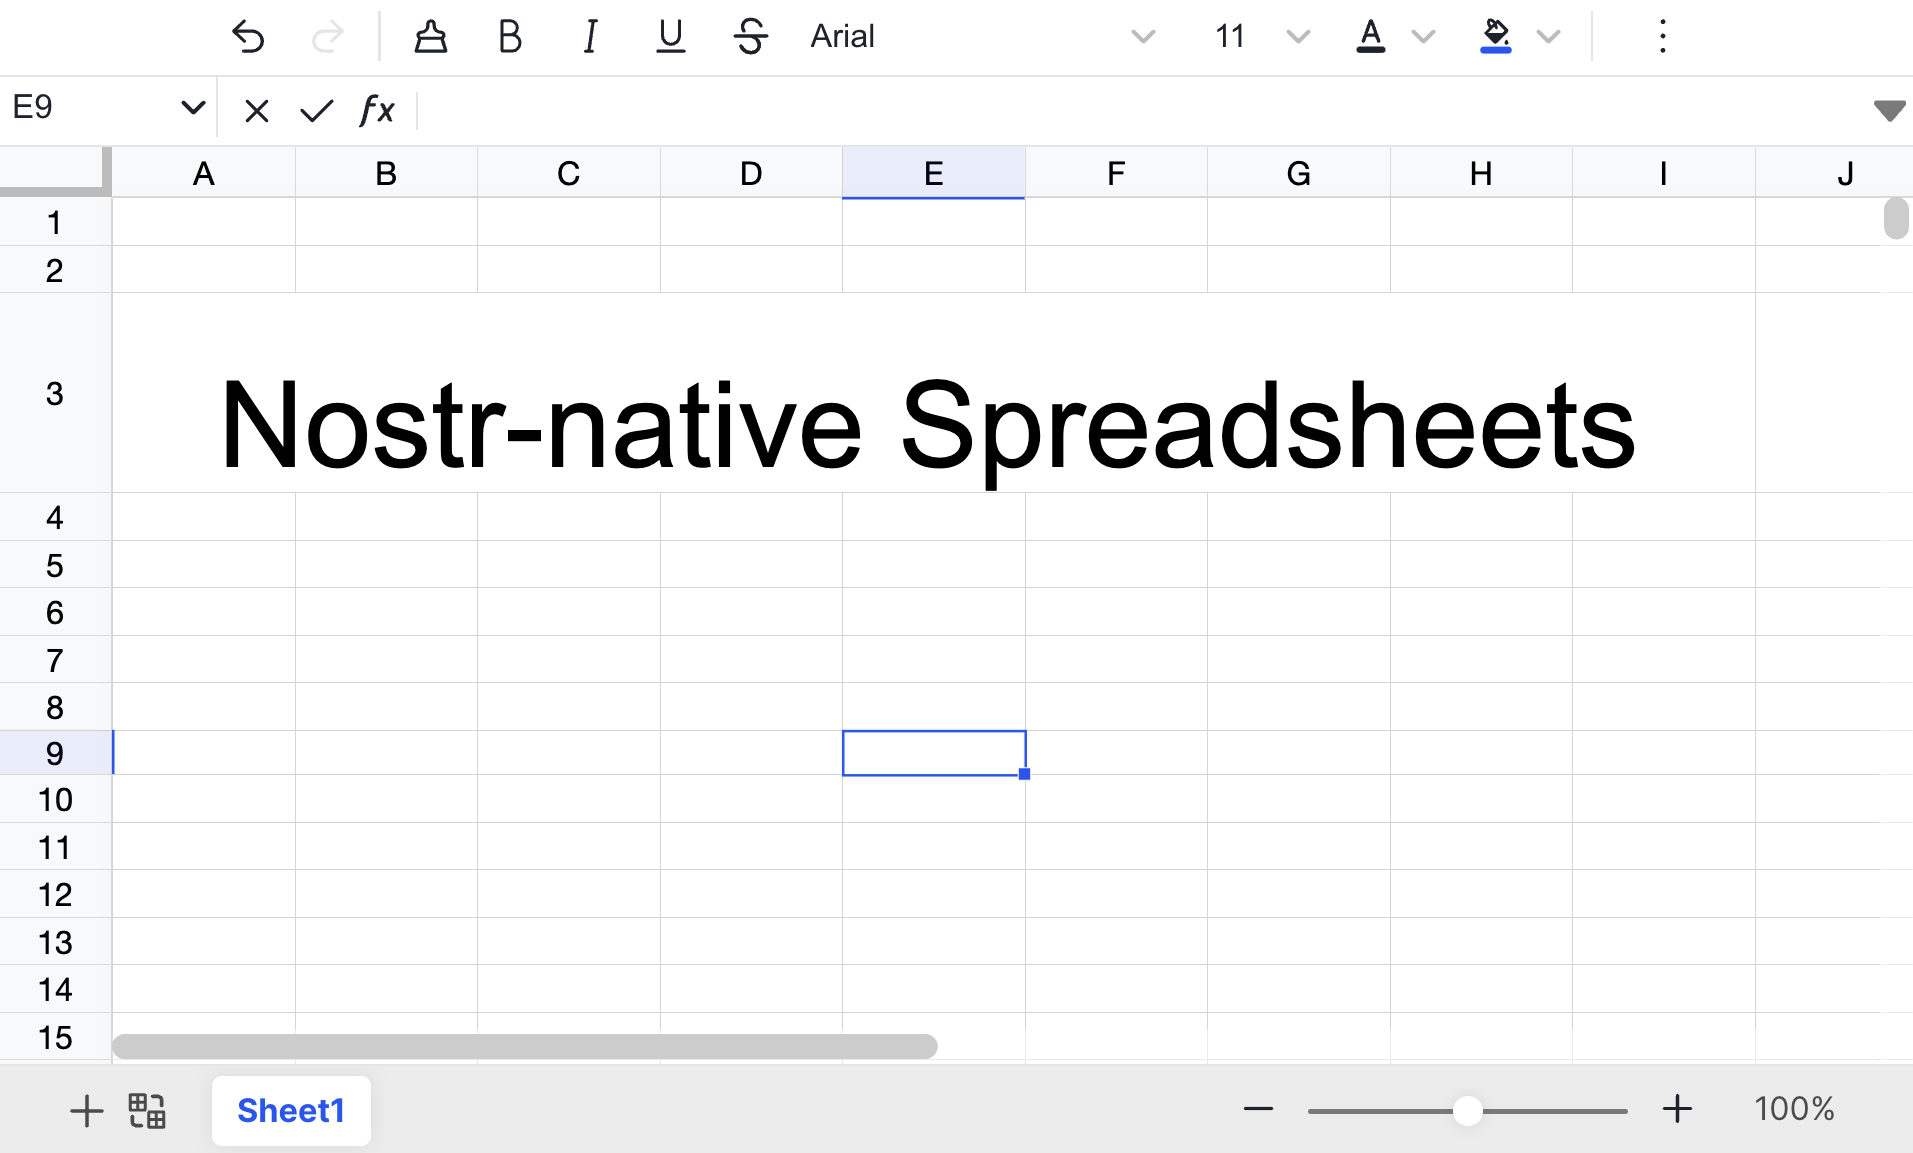
Task: Toggle bold formatting
Action: (x=510, y=37)
